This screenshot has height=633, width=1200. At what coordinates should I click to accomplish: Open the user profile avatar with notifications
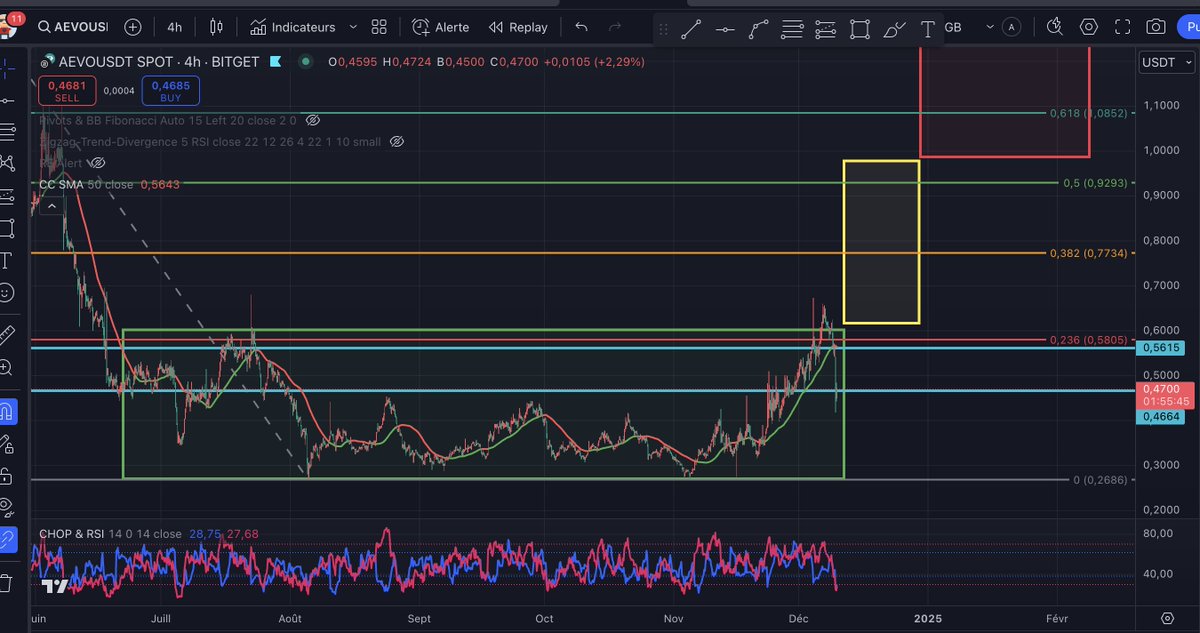pos(10,27)
